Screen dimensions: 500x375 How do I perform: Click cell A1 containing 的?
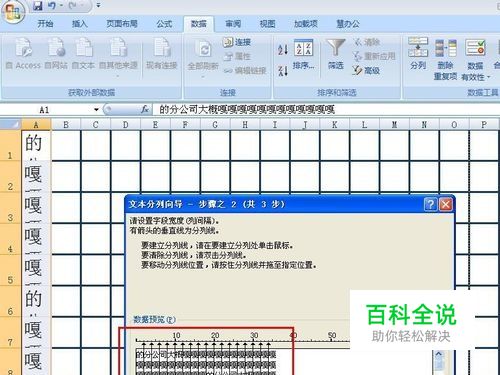point(36,145)
